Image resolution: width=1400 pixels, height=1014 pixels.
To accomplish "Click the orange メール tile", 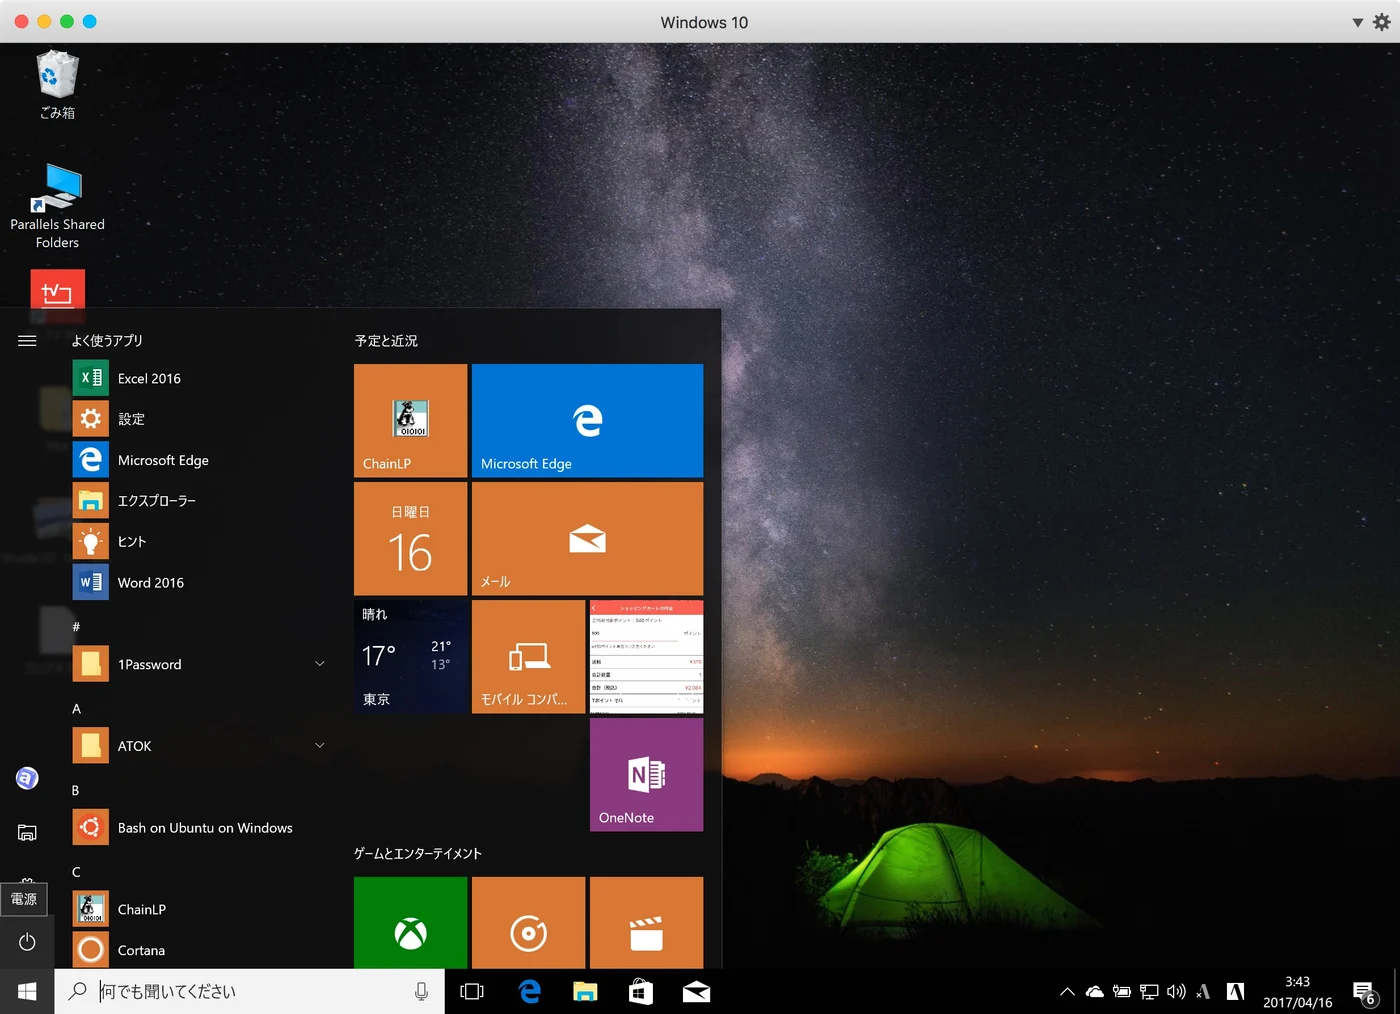I will pos(587,539).
